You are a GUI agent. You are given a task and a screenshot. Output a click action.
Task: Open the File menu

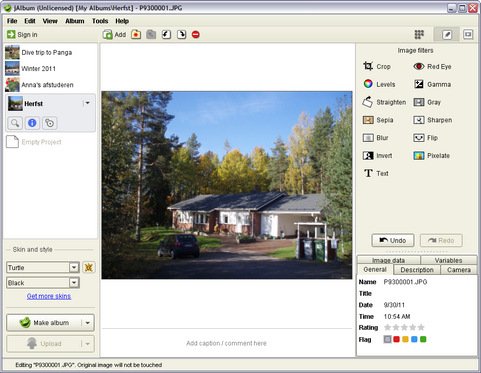click(x=12, y=21)
